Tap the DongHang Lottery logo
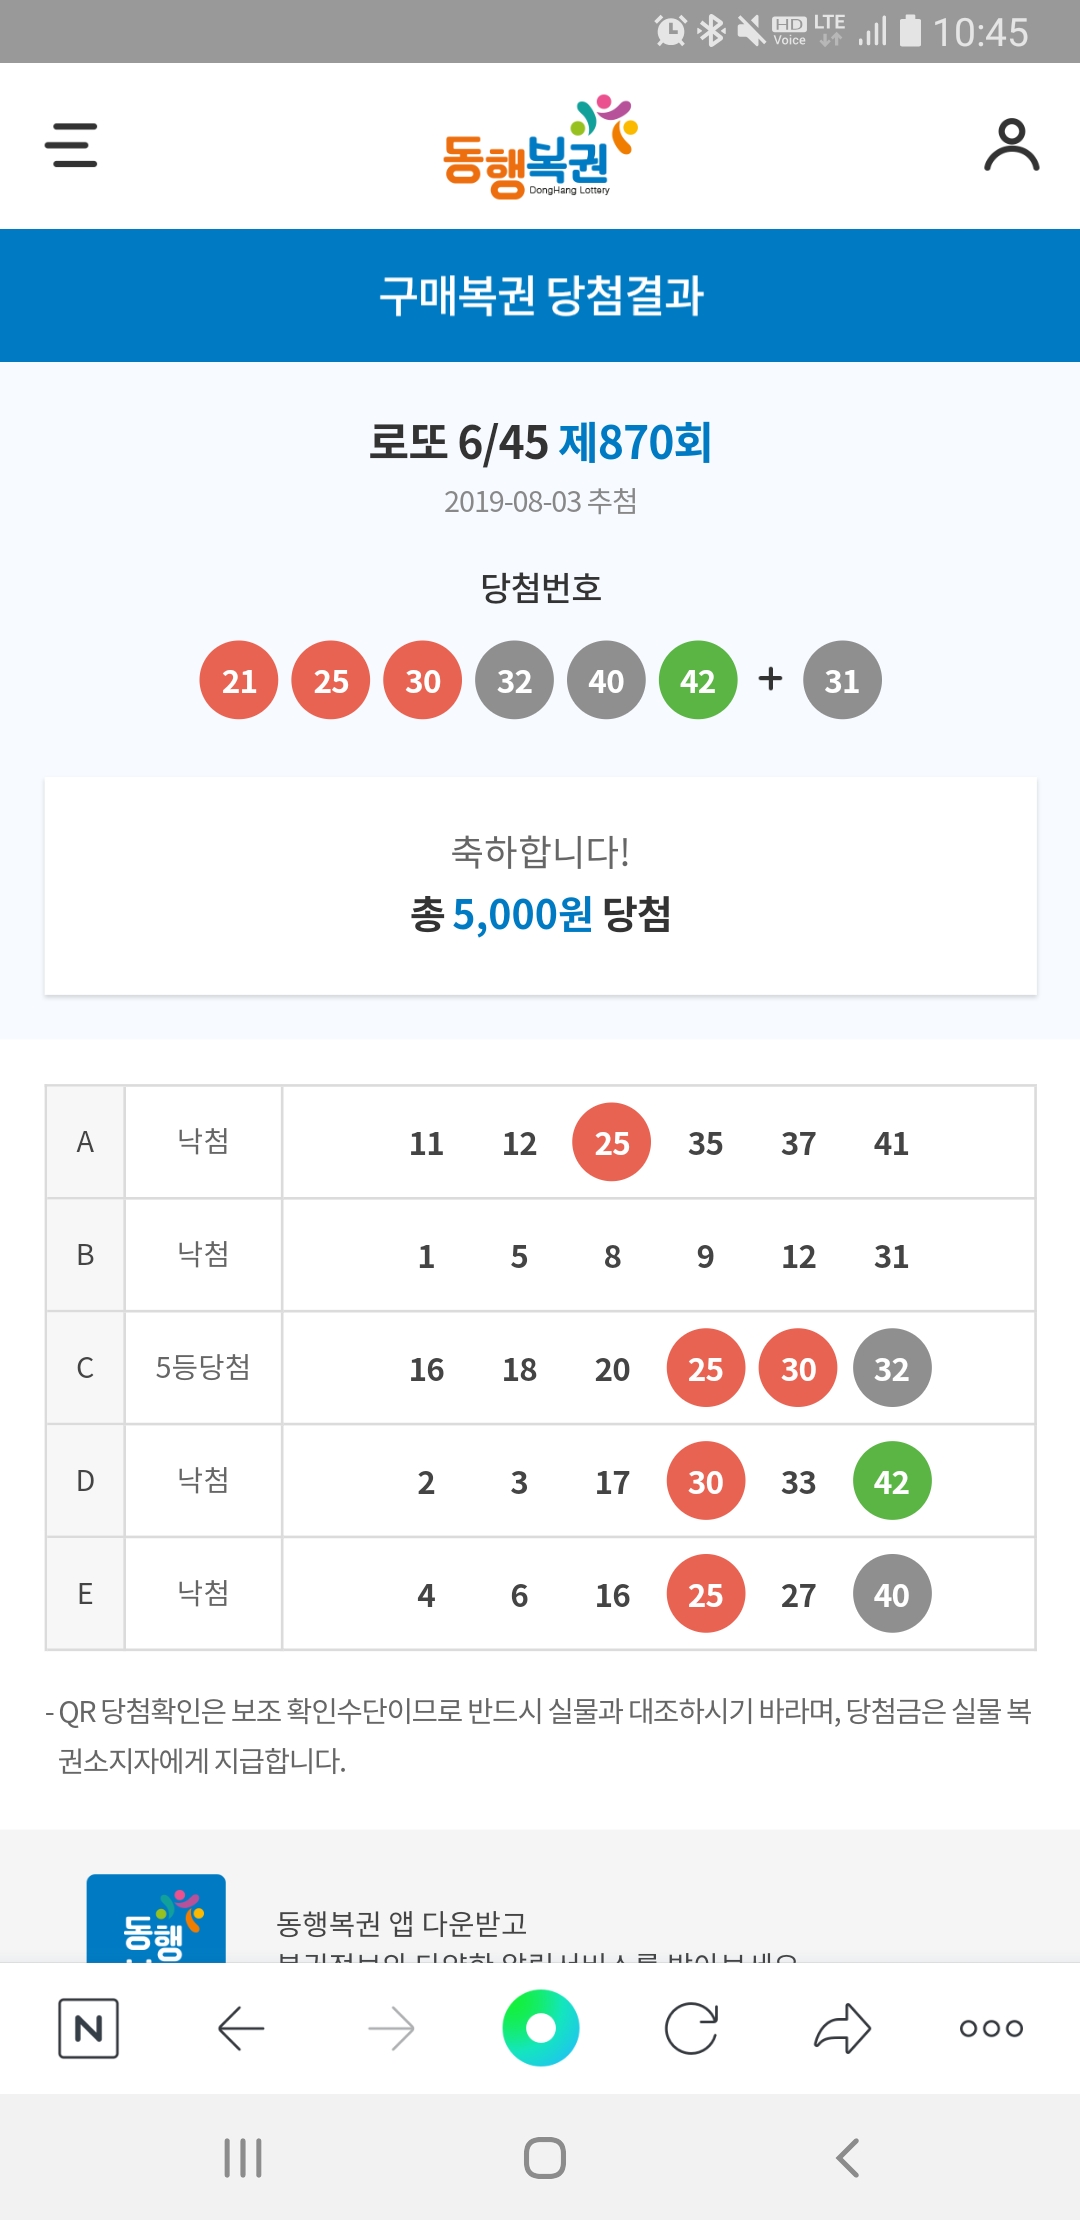 point(540,147)
